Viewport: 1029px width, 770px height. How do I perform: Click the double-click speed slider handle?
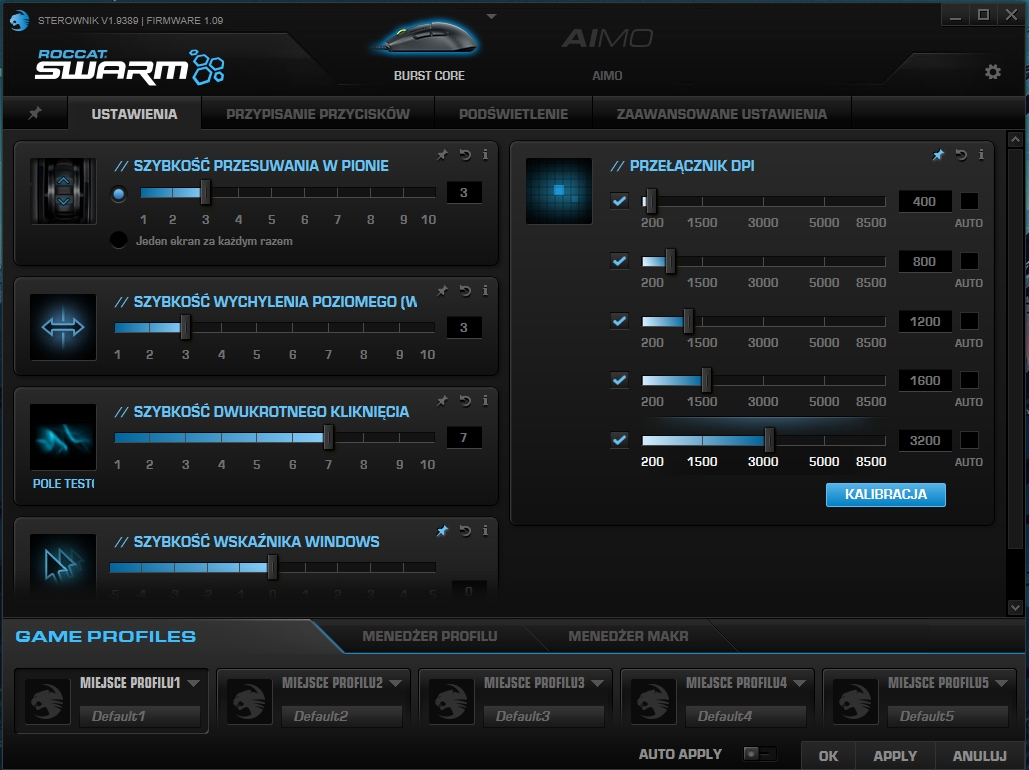coord(328,437)
